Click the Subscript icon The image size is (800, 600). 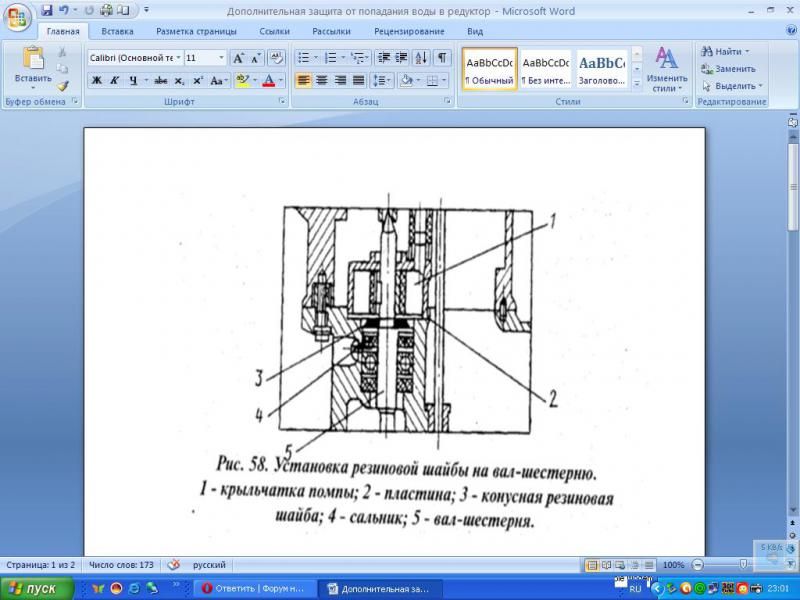(179, 80)
